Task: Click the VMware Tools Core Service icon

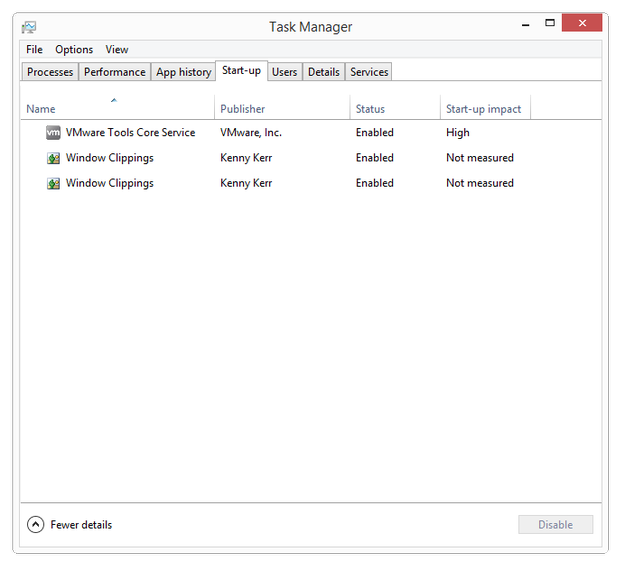Action: [x=53, y=133]
